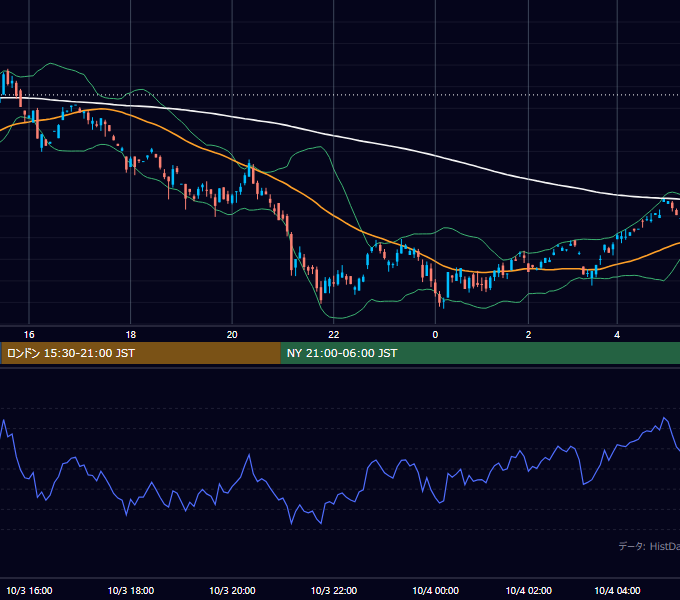680x600 pixels.
Task: Click the 10/3 22:00 time label
Action: [333, 590]
